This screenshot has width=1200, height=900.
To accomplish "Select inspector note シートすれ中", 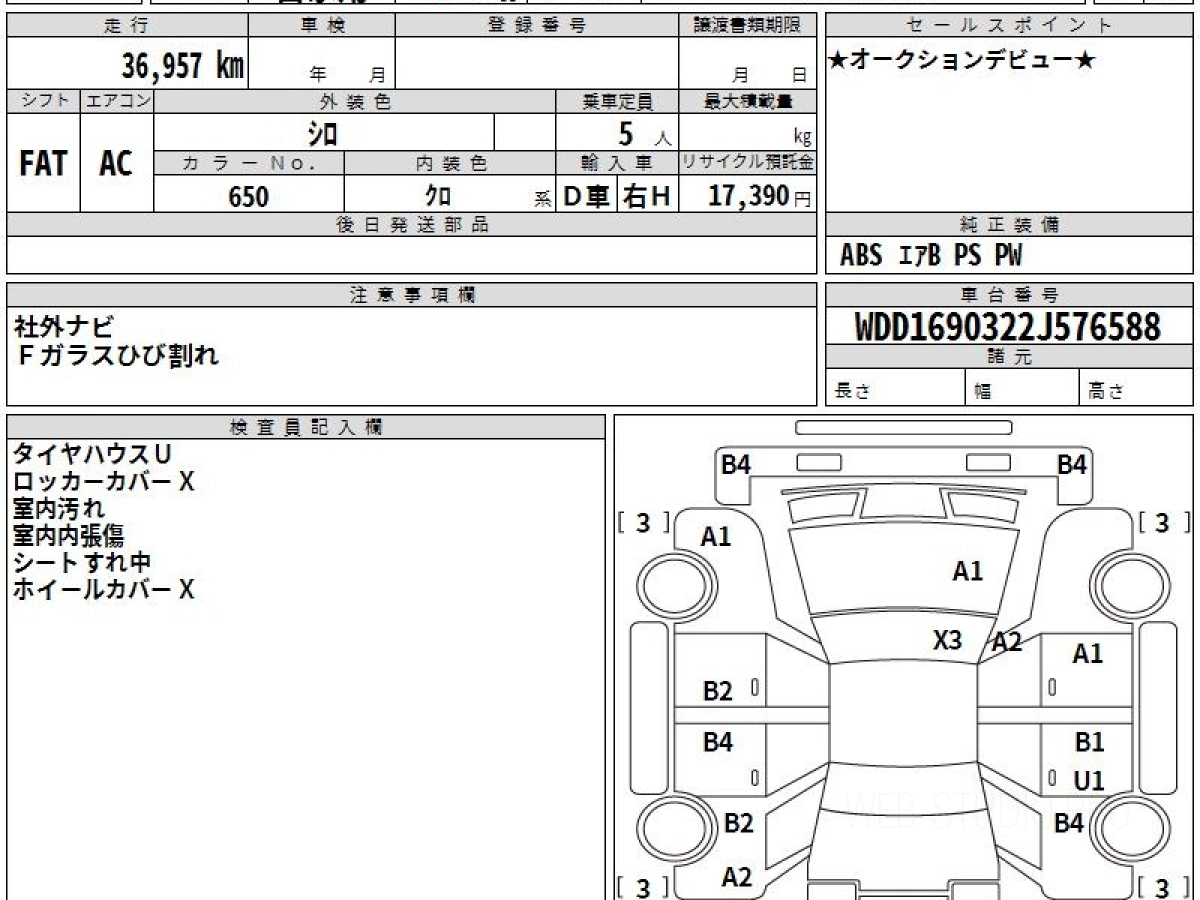I will click(82, 562).
